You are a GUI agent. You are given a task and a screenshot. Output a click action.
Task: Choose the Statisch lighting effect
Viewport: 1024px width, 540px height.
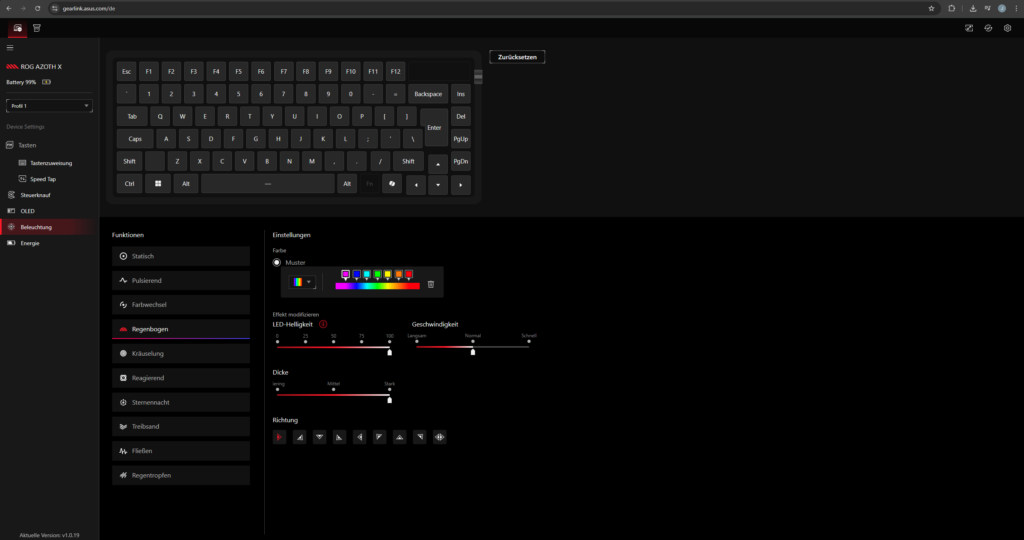click(181, 256)
